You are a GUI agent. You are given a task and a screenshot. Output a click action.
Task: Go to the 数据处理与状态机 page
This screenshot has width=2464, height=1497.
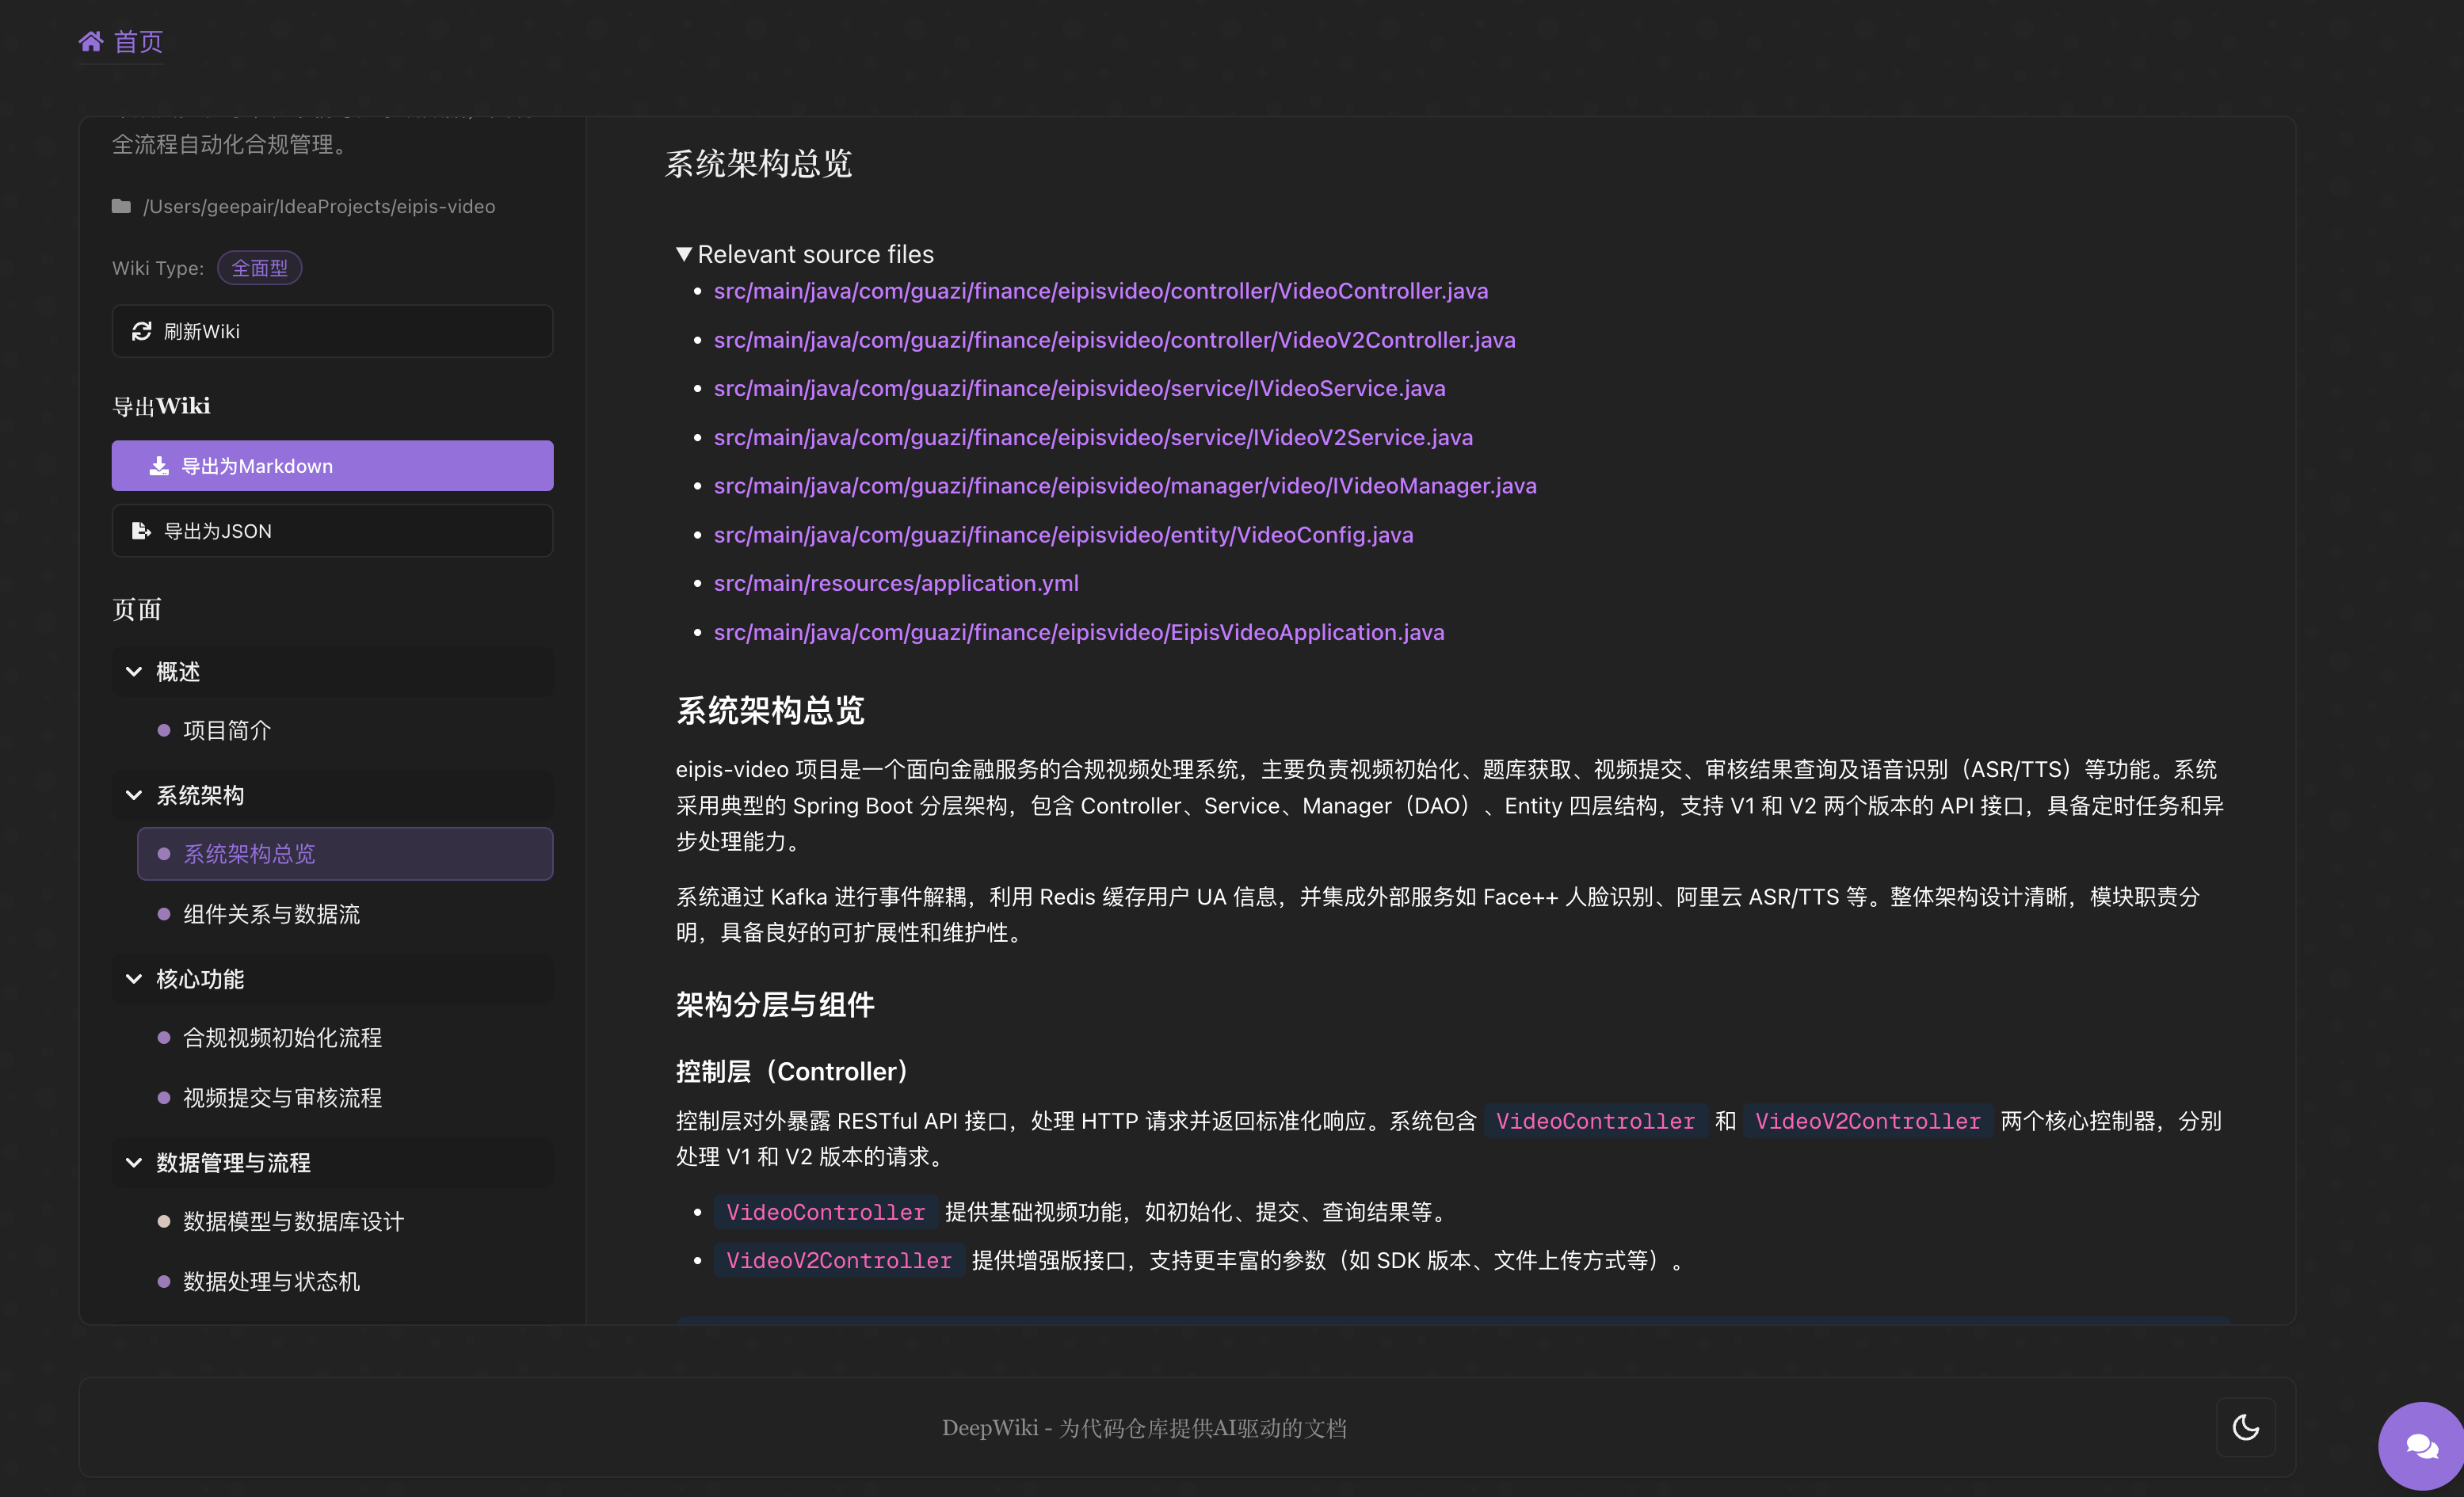[x=271, y=1281]
